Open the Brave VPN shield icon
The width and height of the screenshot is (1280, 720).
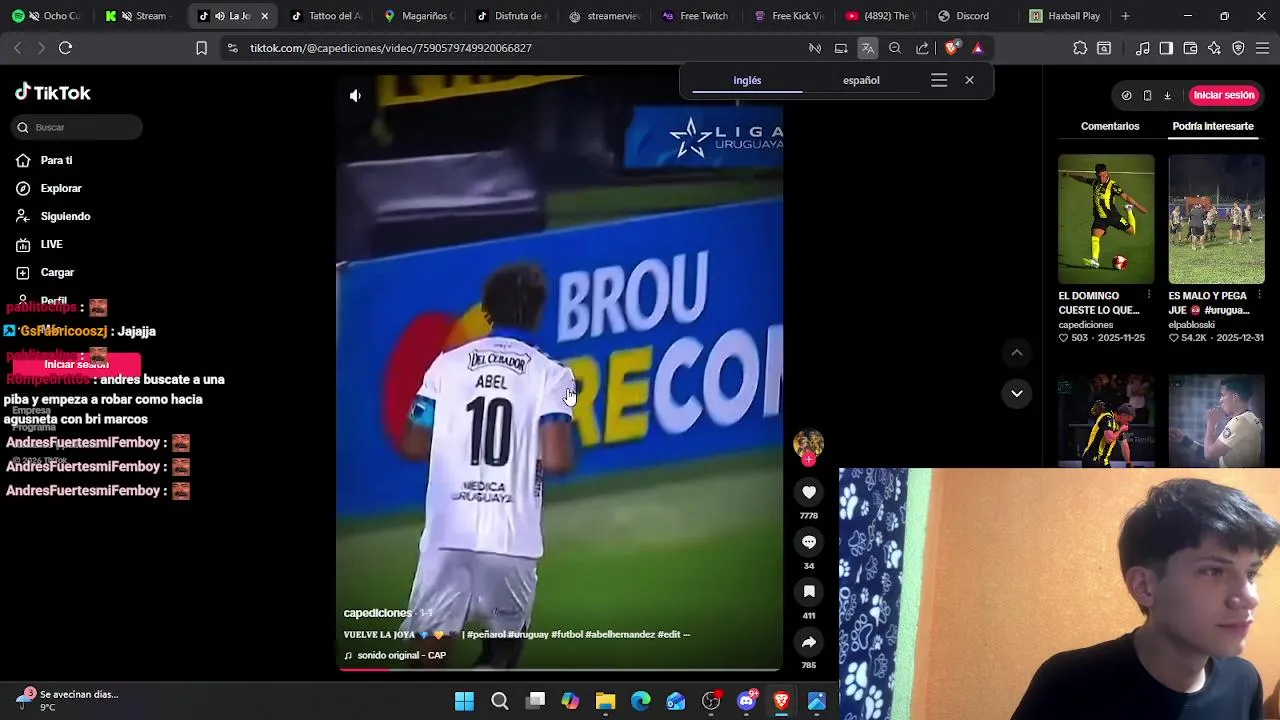coord(1238,48)
